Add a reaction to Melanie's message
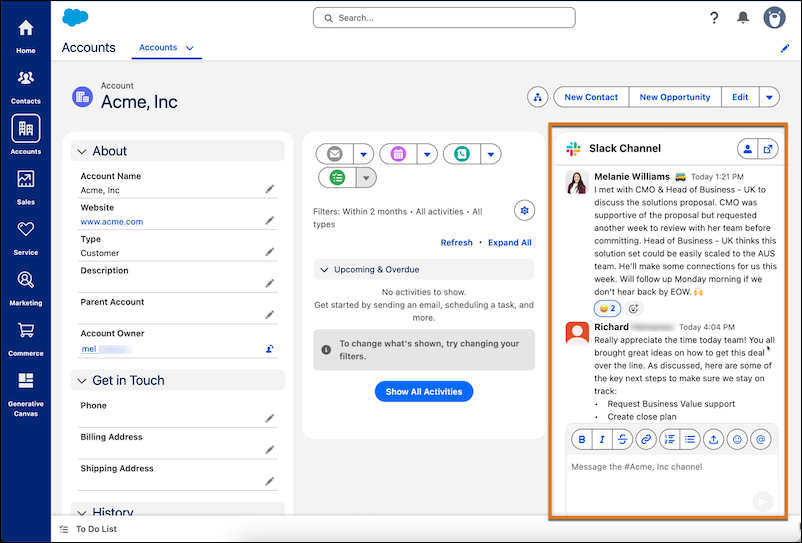802x543 pixels. point(634,308)
